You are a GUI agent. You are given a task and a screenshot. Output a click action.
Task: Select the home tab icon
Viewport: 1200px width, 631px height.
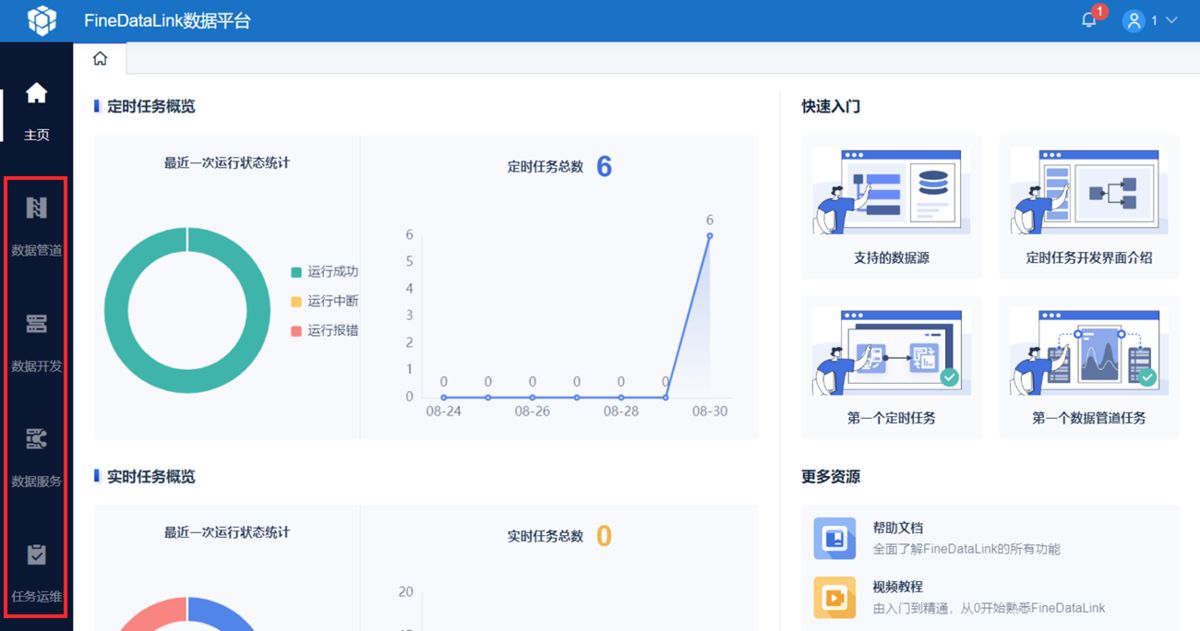pyautogui.click(x=100, y=59)
